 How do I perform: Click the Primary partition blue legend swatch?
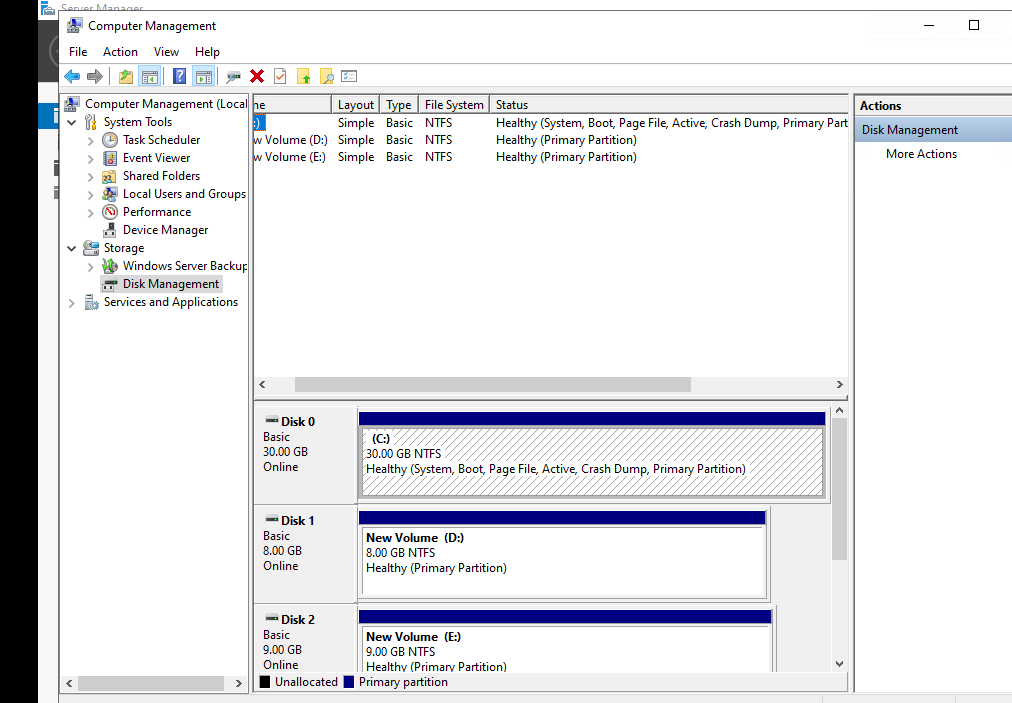[x=349, y=682]
